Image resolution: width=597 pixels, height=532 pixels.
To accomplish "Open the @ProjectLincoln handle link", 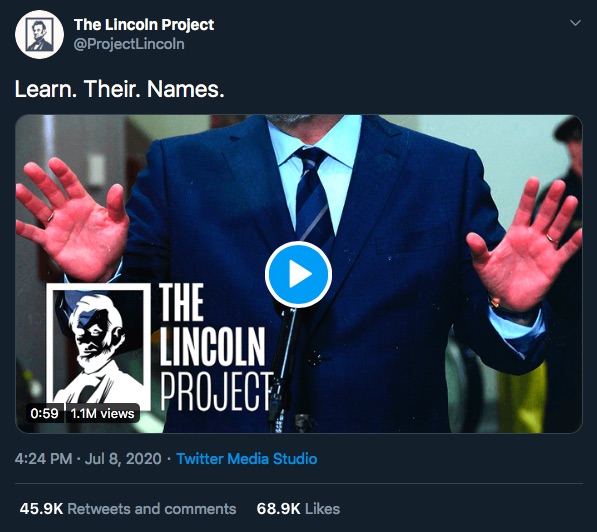I will click(x=129, y=44).
